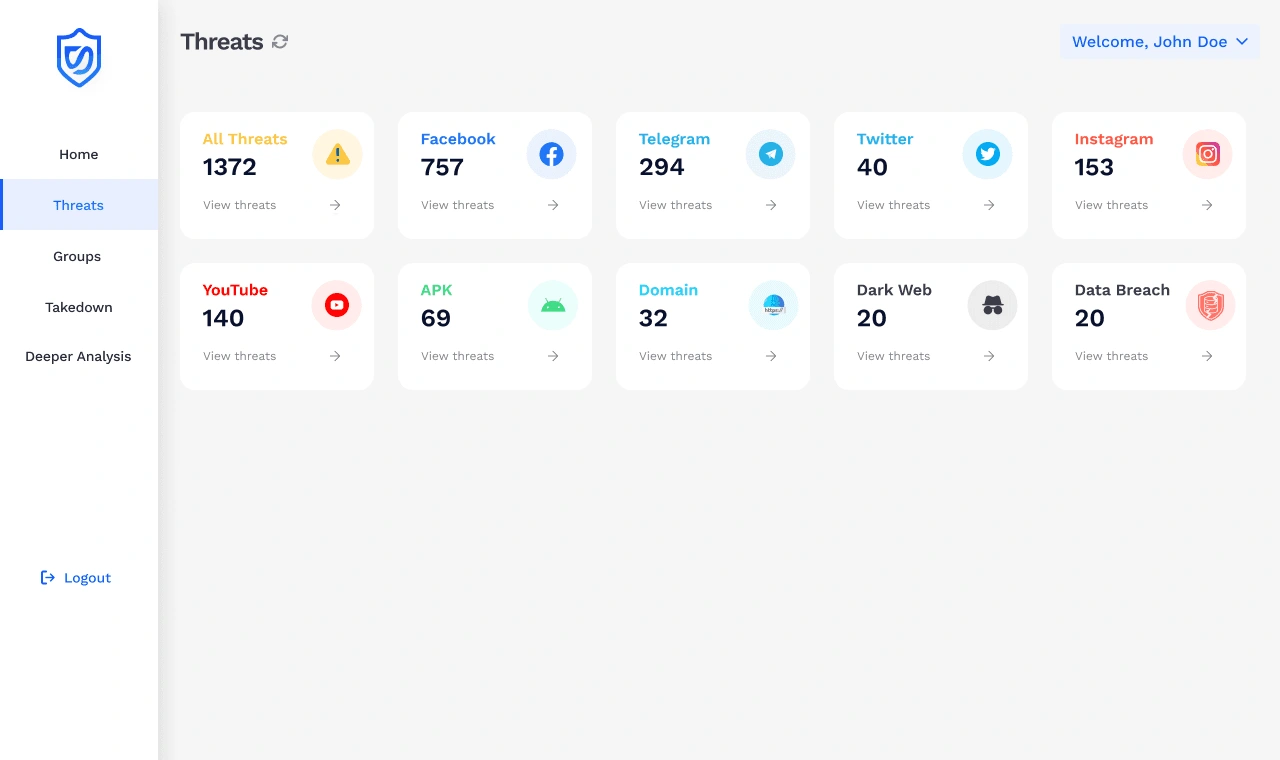Click the arrow in Data Breach card
This screenshot has width=1280, height=760.
pos(1207,356)
